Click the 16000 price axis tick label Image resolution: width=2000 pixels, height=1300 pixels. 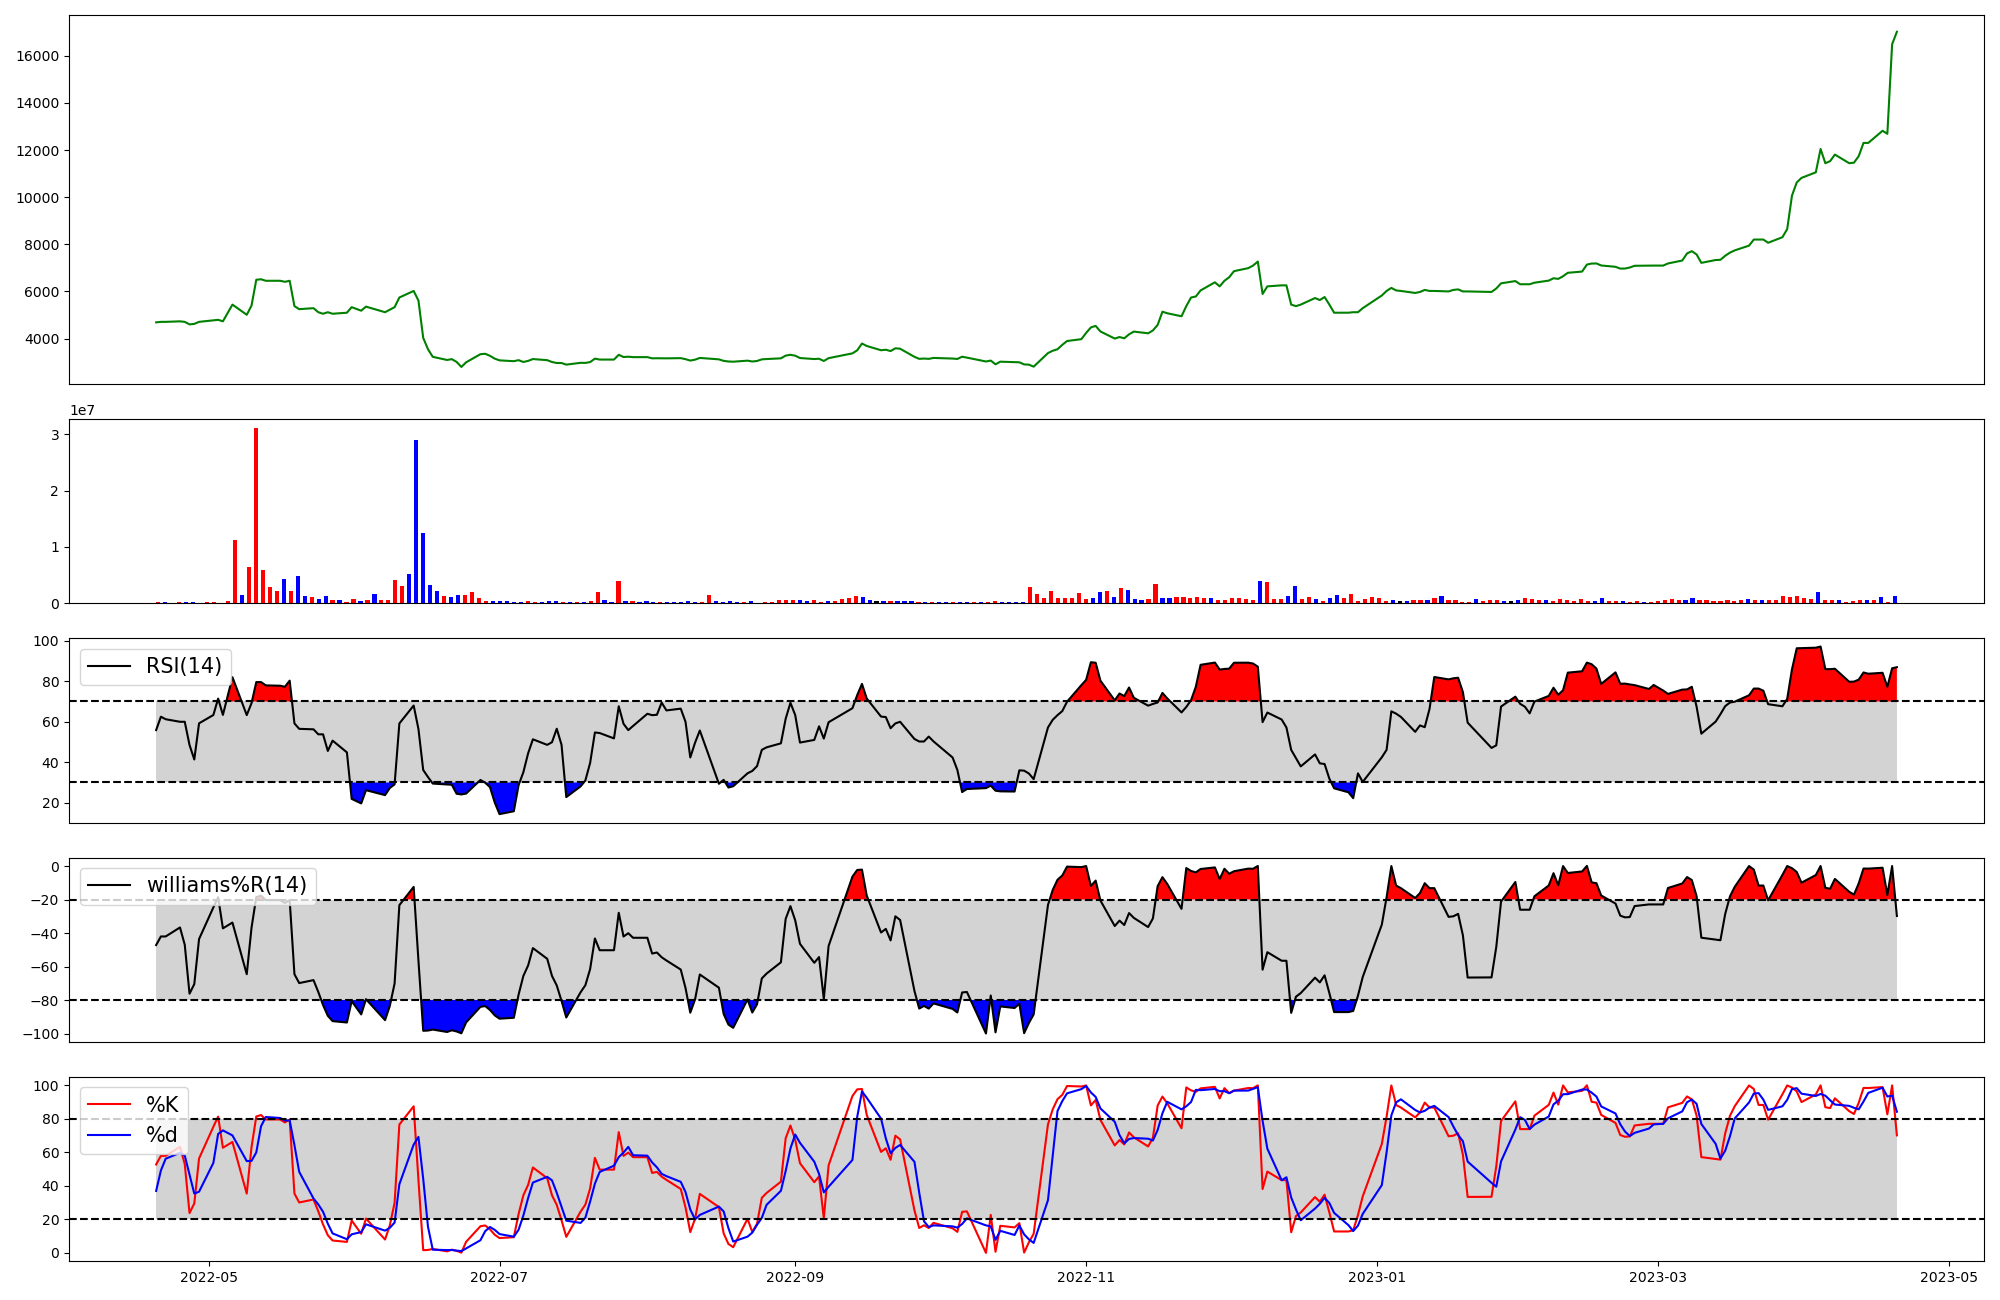(x=38, y=57)
